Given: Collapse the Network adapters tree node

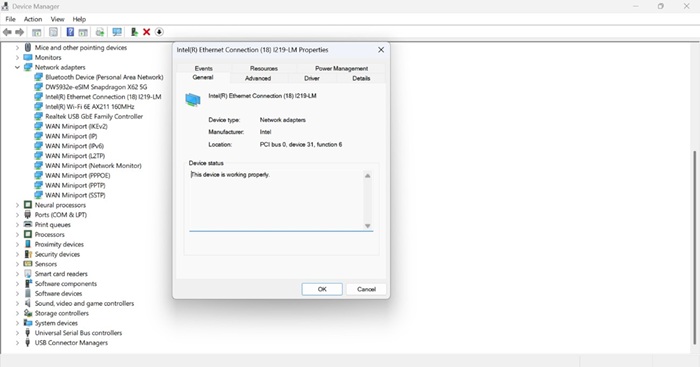Looking at the screenshot, I should click(17, 67).
